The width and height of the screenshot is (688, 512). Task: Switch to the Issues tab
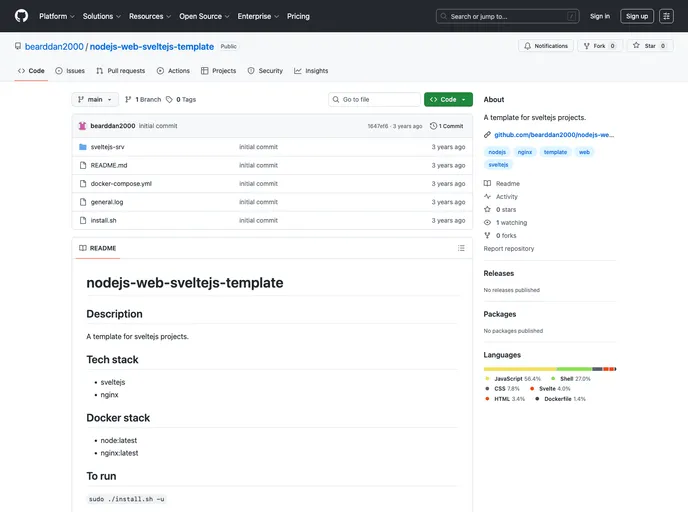(x=70, y=71)
